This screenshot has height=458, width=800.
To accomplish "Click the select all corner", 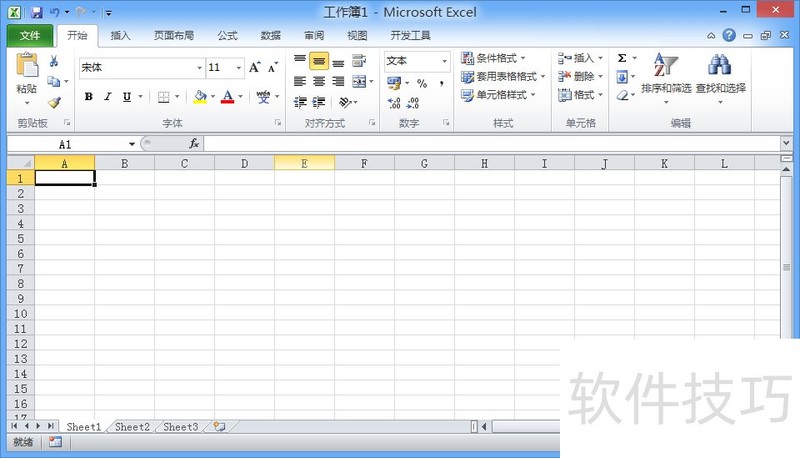I will coord(21,163).
